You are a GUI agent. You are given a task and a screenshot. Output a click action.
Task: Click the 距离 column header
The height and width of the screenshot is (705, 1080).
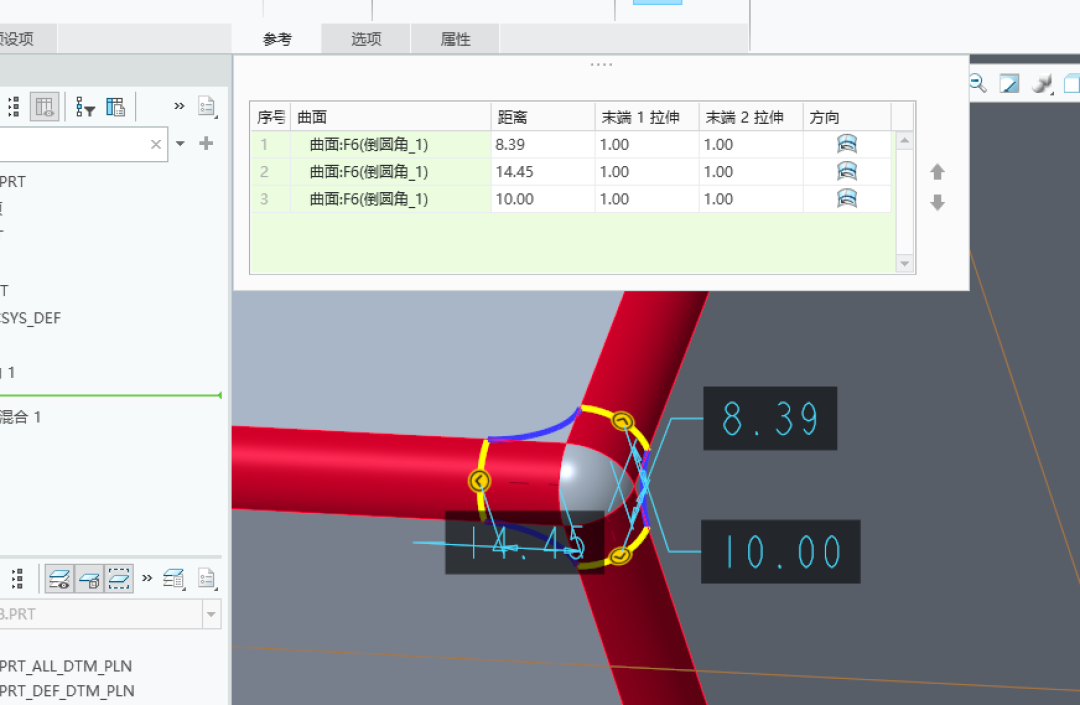[x=543, y=118]
